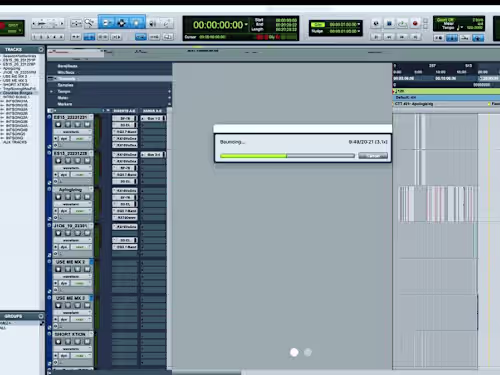Select the Pencil tool in toolbar
This screenshot has height=375, width=500.
tap(167, 23)
